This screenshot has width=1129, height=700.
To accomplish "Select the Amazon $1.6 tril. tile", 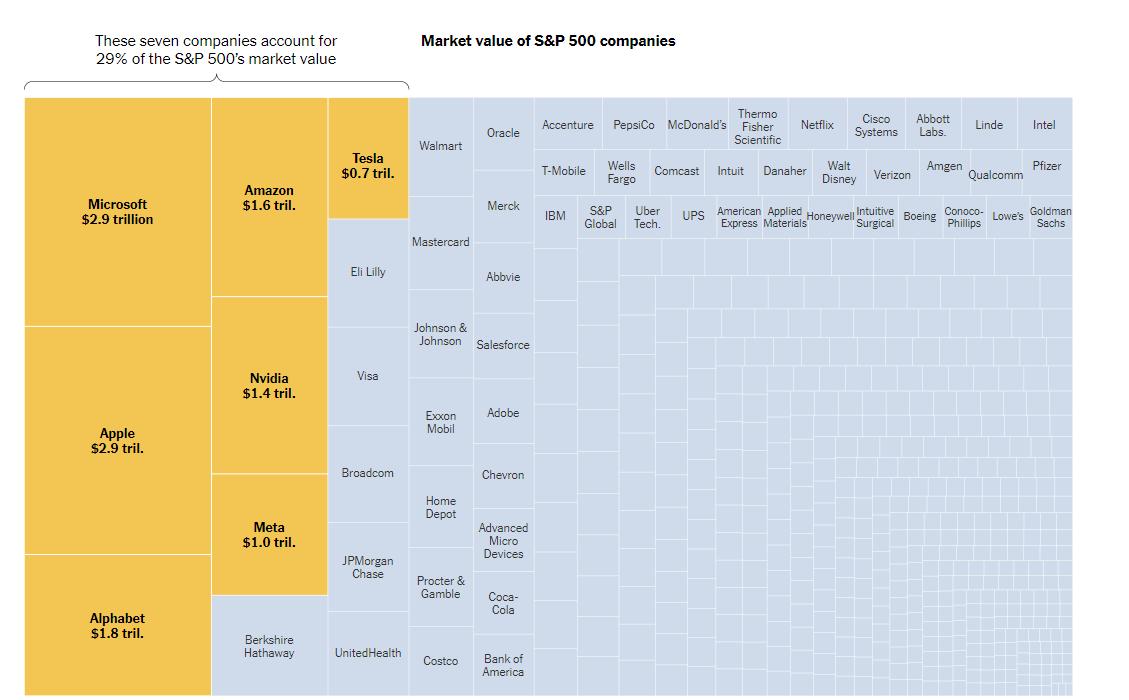I will [269, 197].
